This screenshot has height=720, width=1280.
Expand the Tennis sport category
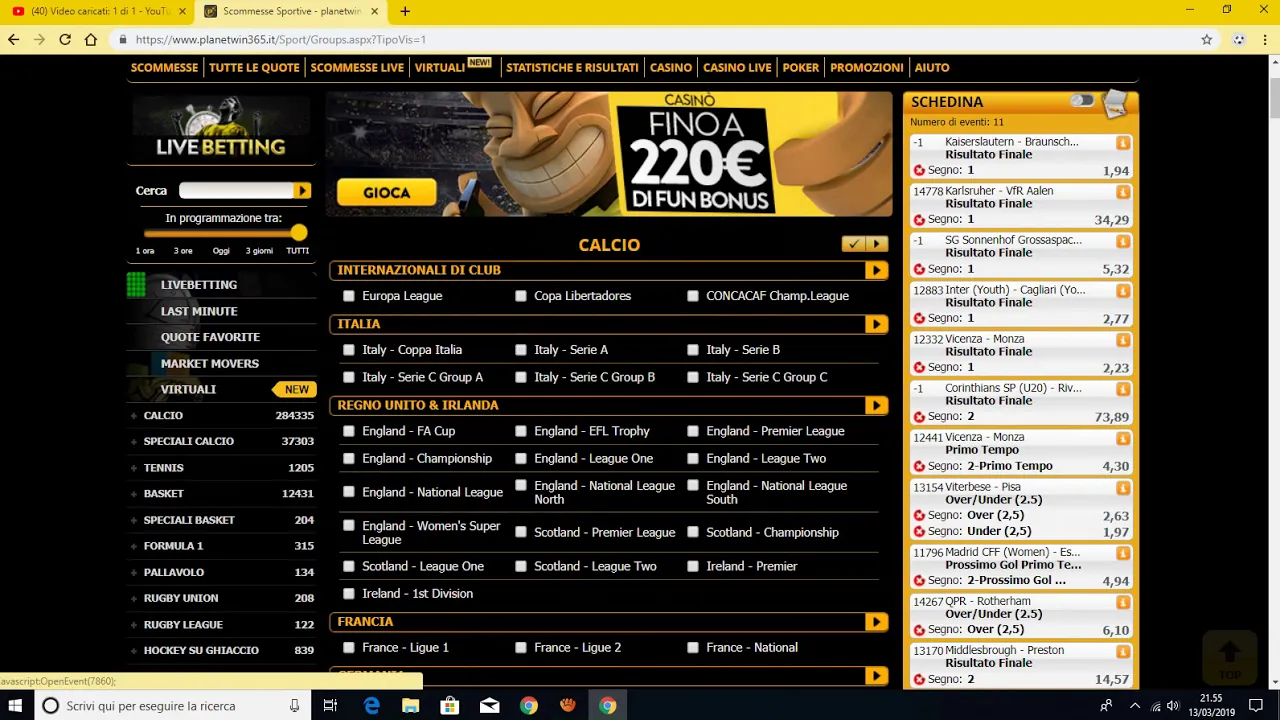tap(134, 468)
